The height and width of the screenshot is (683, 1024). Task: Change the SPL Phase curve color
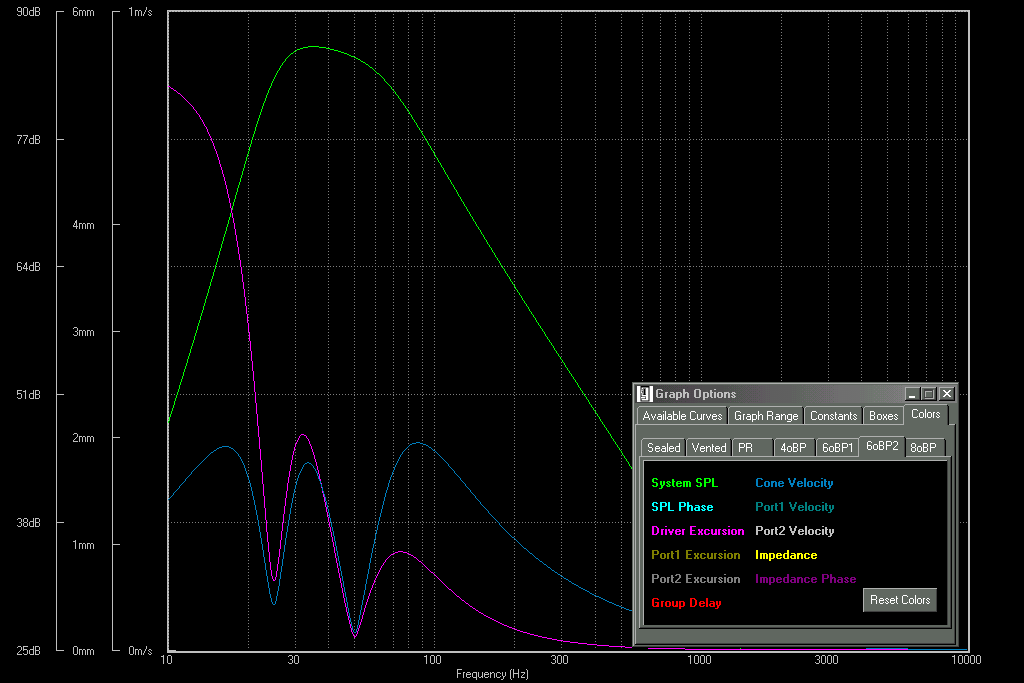tap(682, 507)
